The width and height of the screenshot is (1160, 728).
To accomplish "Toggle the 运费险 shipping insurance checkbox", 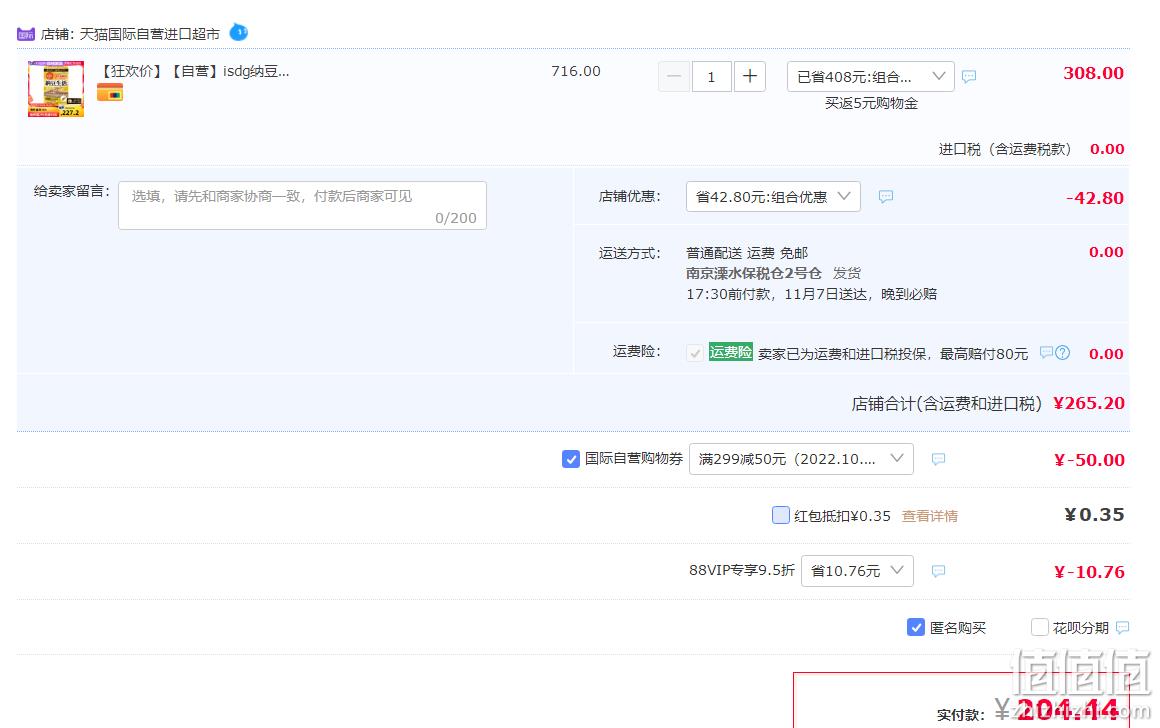I will 695,353.
